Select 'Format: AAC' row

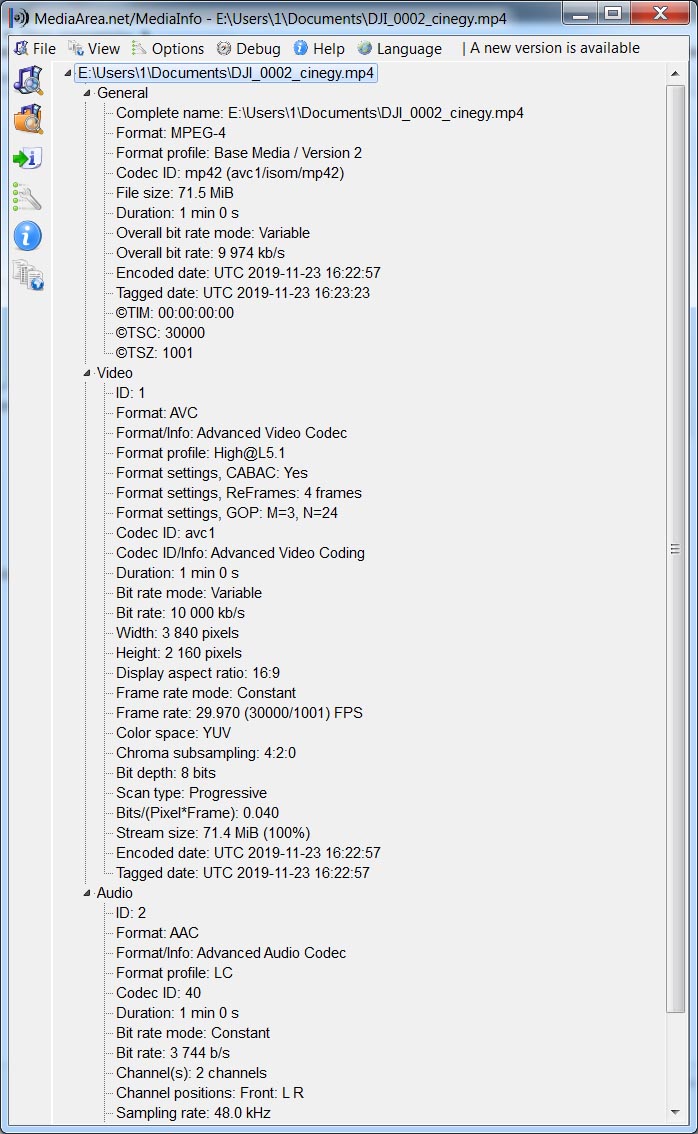[158, 934]
